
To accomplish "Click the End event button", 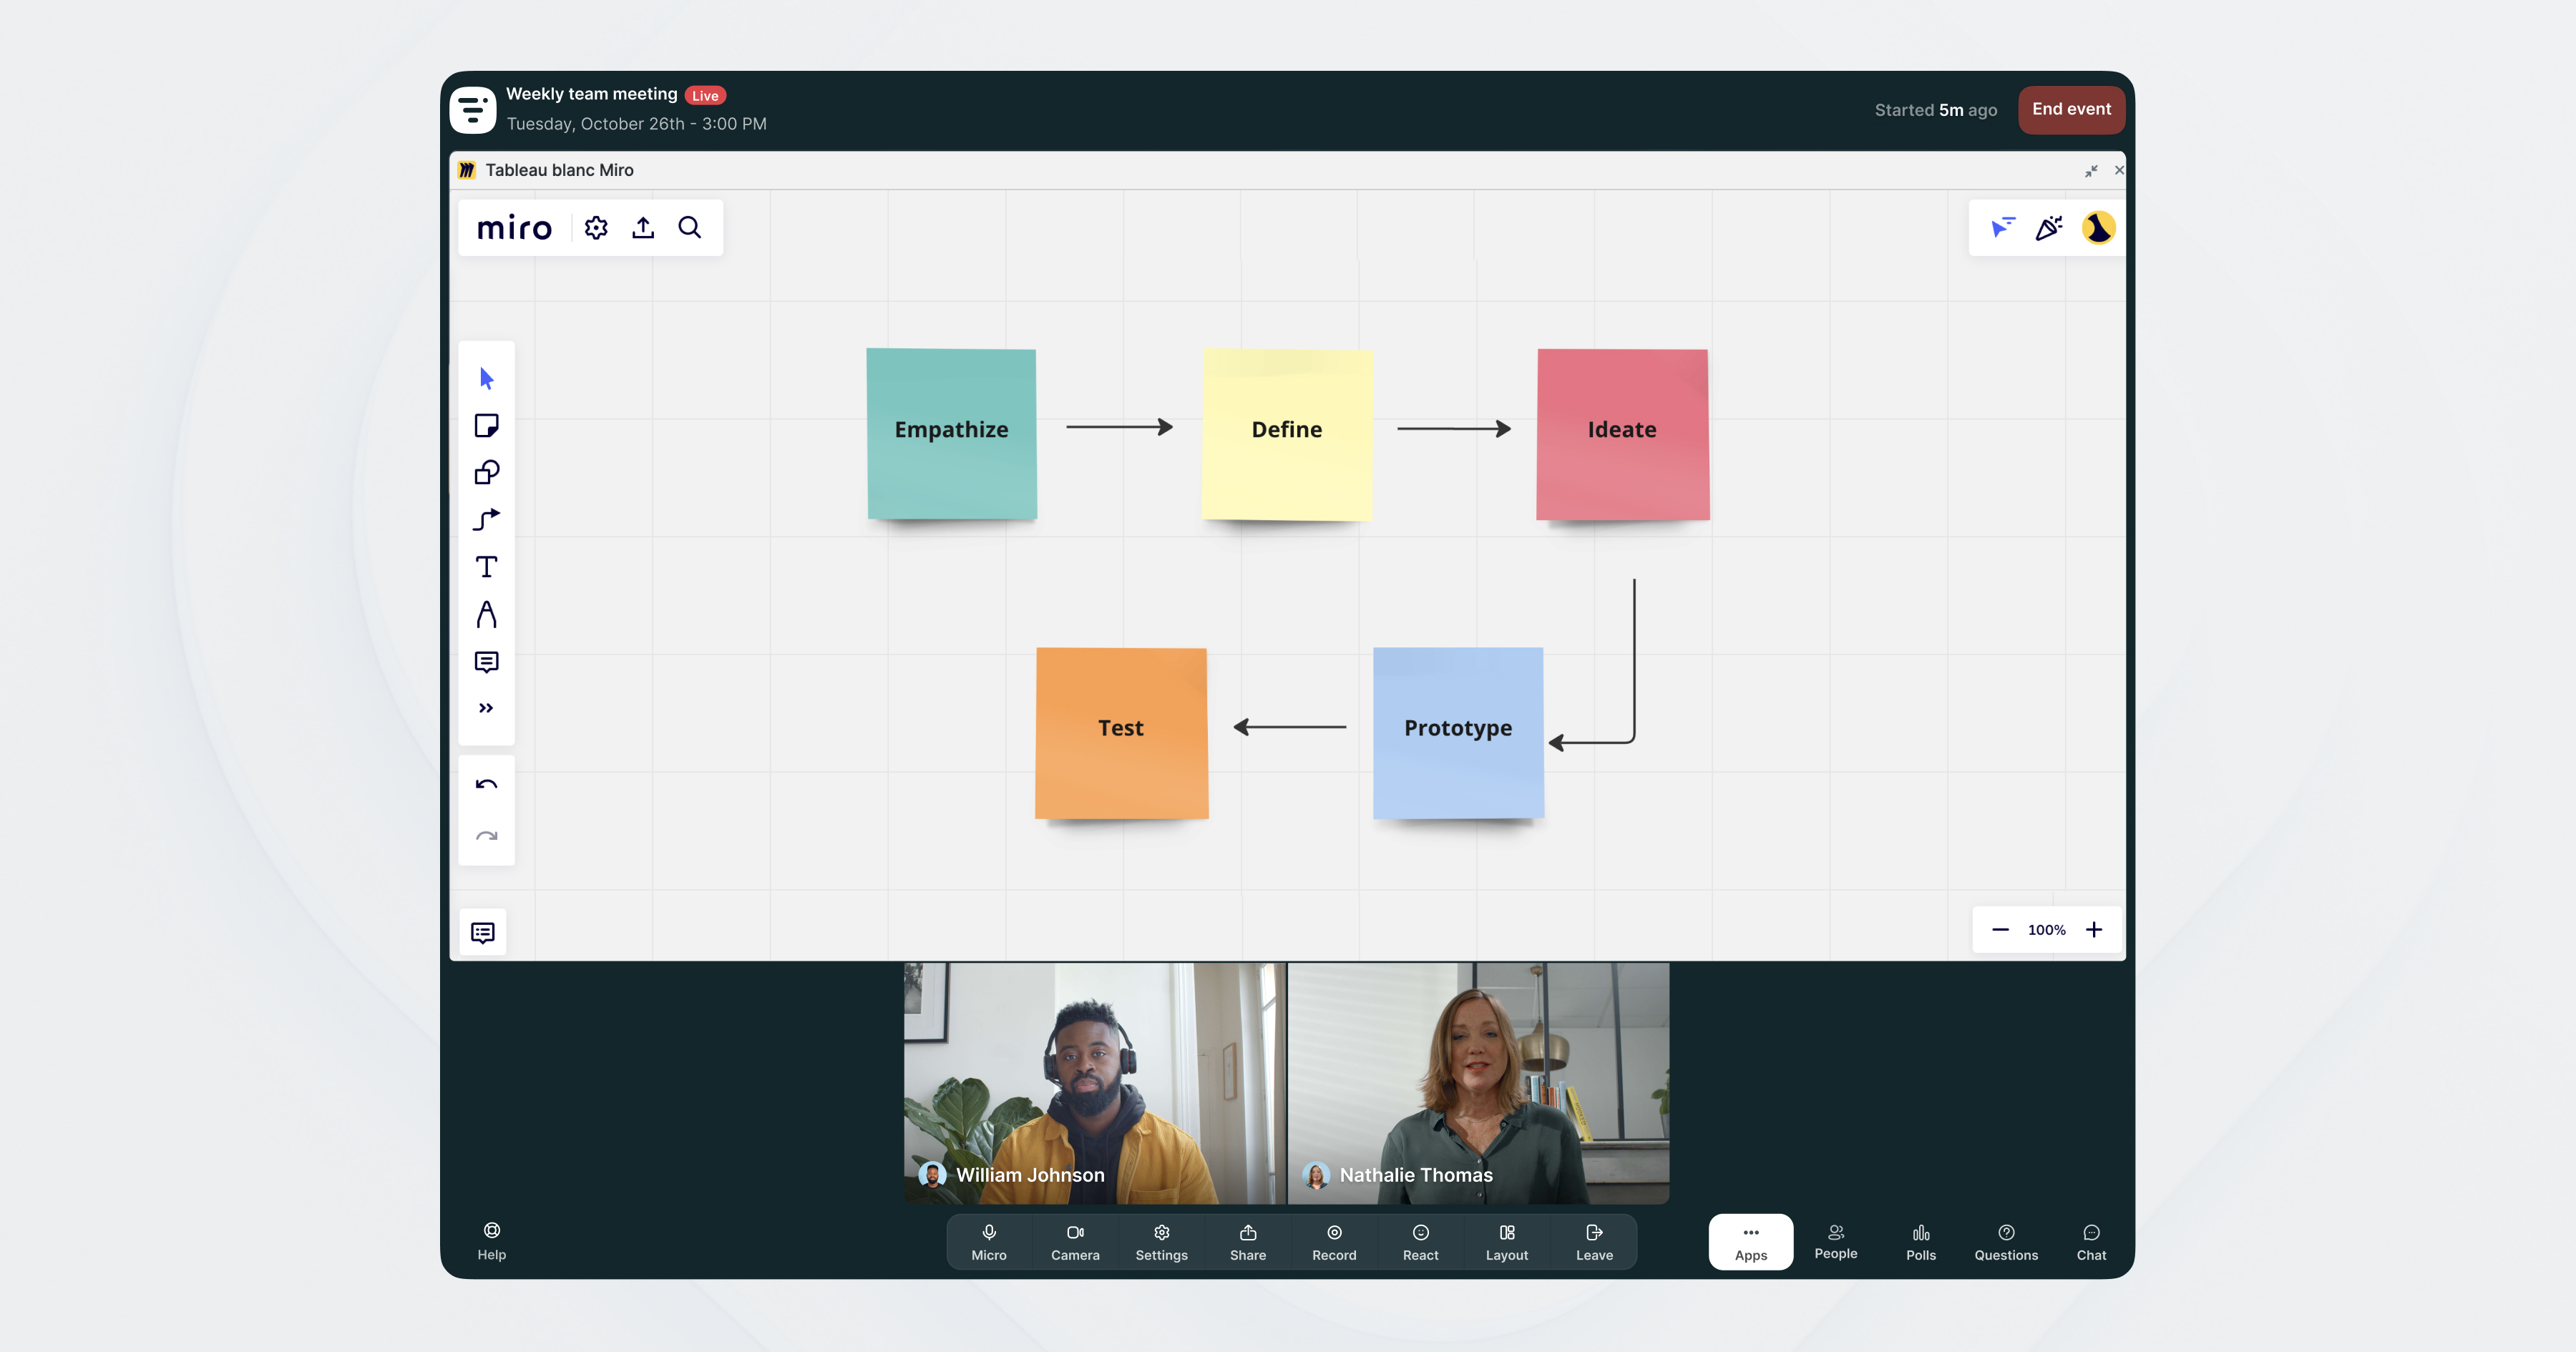I will [2071, 110].
